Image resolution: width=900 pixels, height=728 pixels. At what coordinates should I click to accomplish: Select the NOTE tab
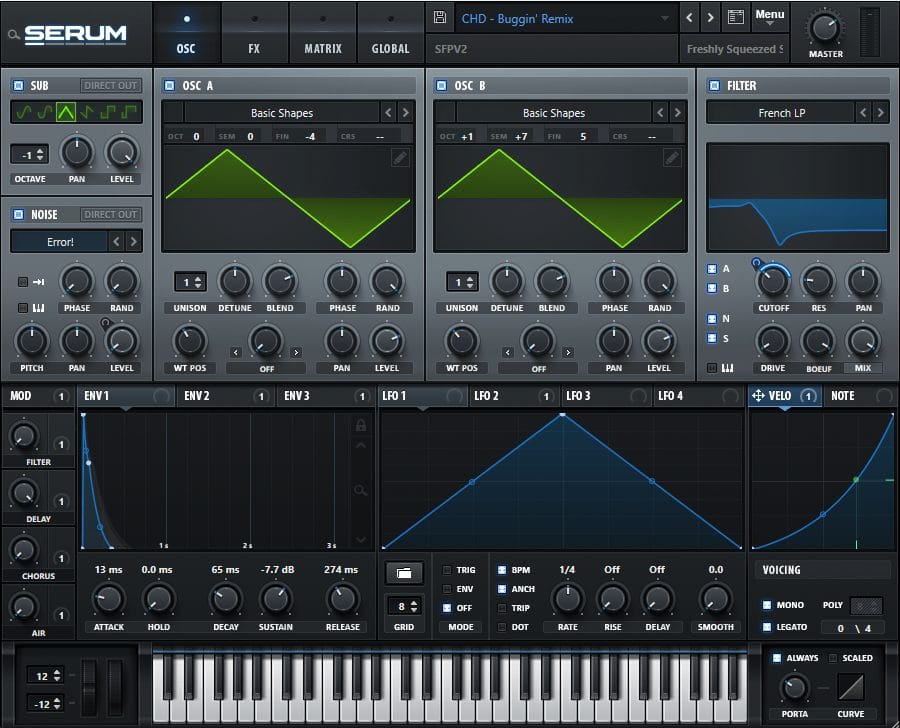(x=859, y=396)
